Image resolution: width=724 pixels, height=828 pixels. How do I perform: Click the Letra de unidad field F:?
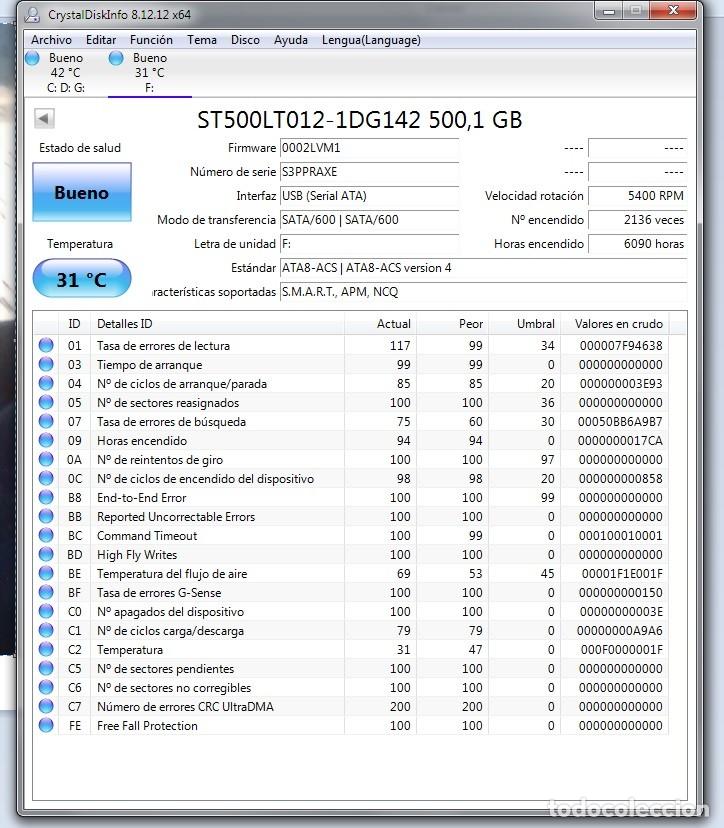point(369,244)
